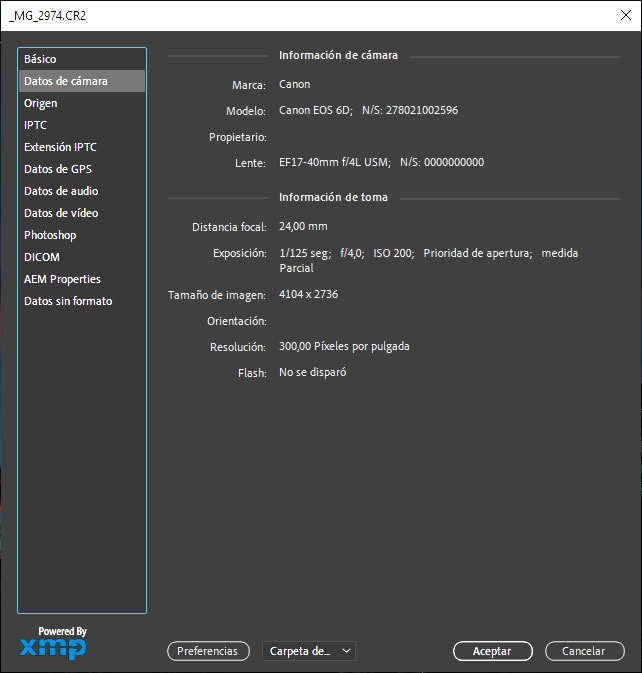The width and height of the screenshot is (642, 673).
Task: Click the No se disparó flash value
Action: click(x=312, y=372)
